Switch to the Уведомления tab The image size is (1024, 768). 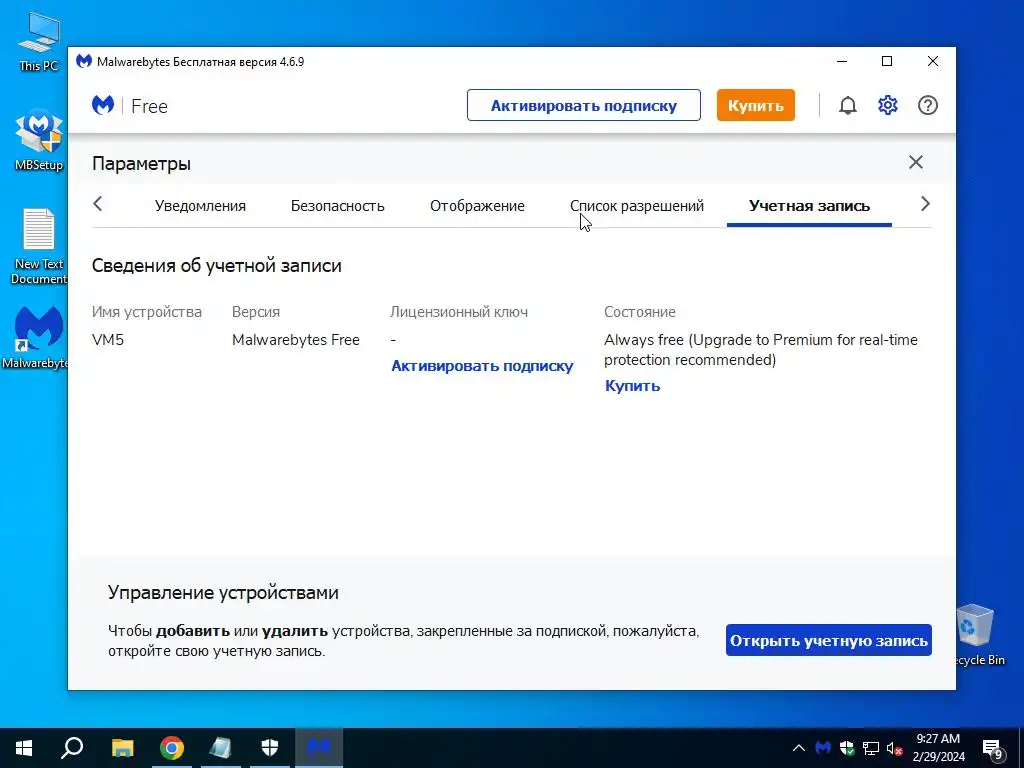point(200,206)
